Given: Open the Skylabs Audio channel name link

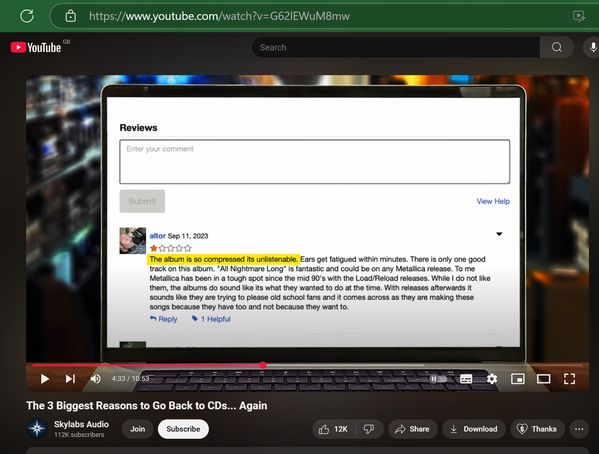Looking at the screenshot, I should coord(81,424).
